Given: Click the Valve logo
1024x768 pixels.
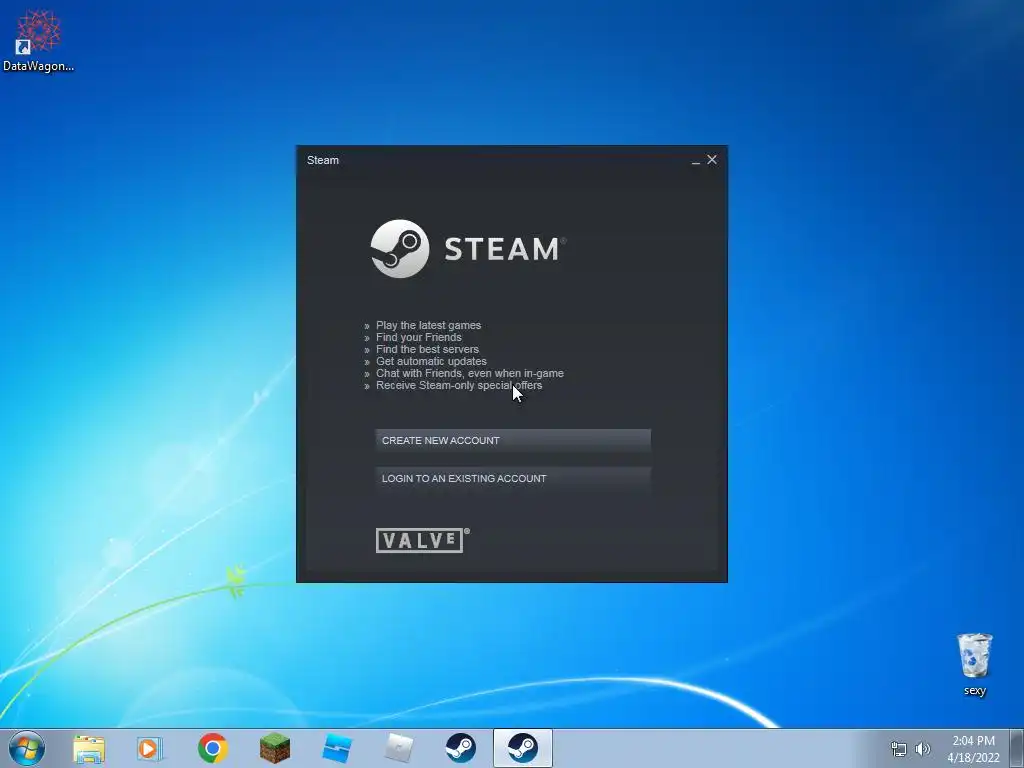Looking at the screenshot, I should pos(423,540).
